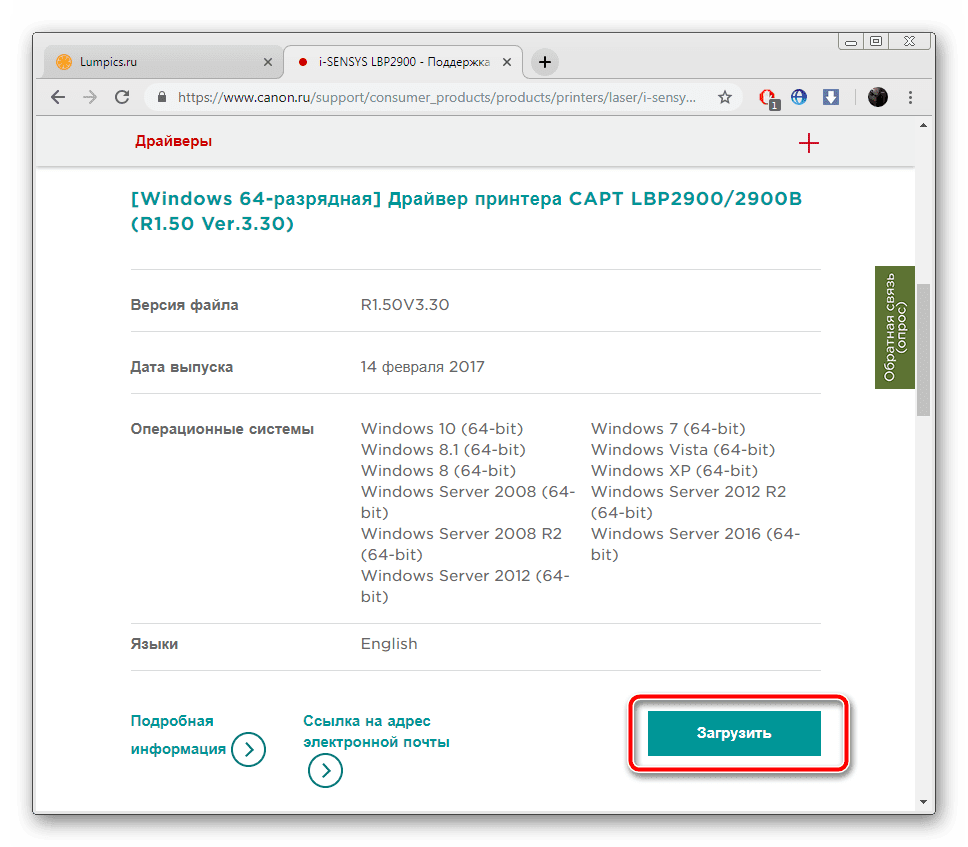The image size is (968, 847).
Task: Open the CAPT LBP2900/2900B driver title
Action: click(x=466, y=211)
